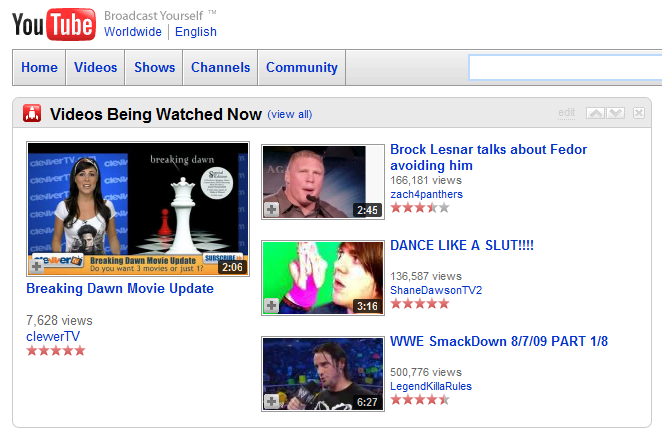Click the red Videos Being Watched Now icon
Viewport: 662px width, 436px height.
tap(32, 113)
